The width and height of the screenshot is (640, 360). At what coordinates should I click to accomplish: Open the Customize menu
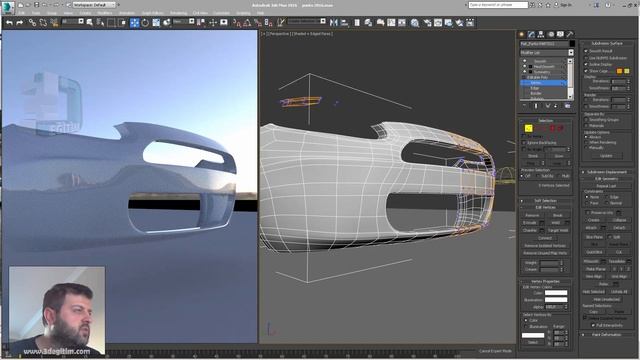(222, 13)
